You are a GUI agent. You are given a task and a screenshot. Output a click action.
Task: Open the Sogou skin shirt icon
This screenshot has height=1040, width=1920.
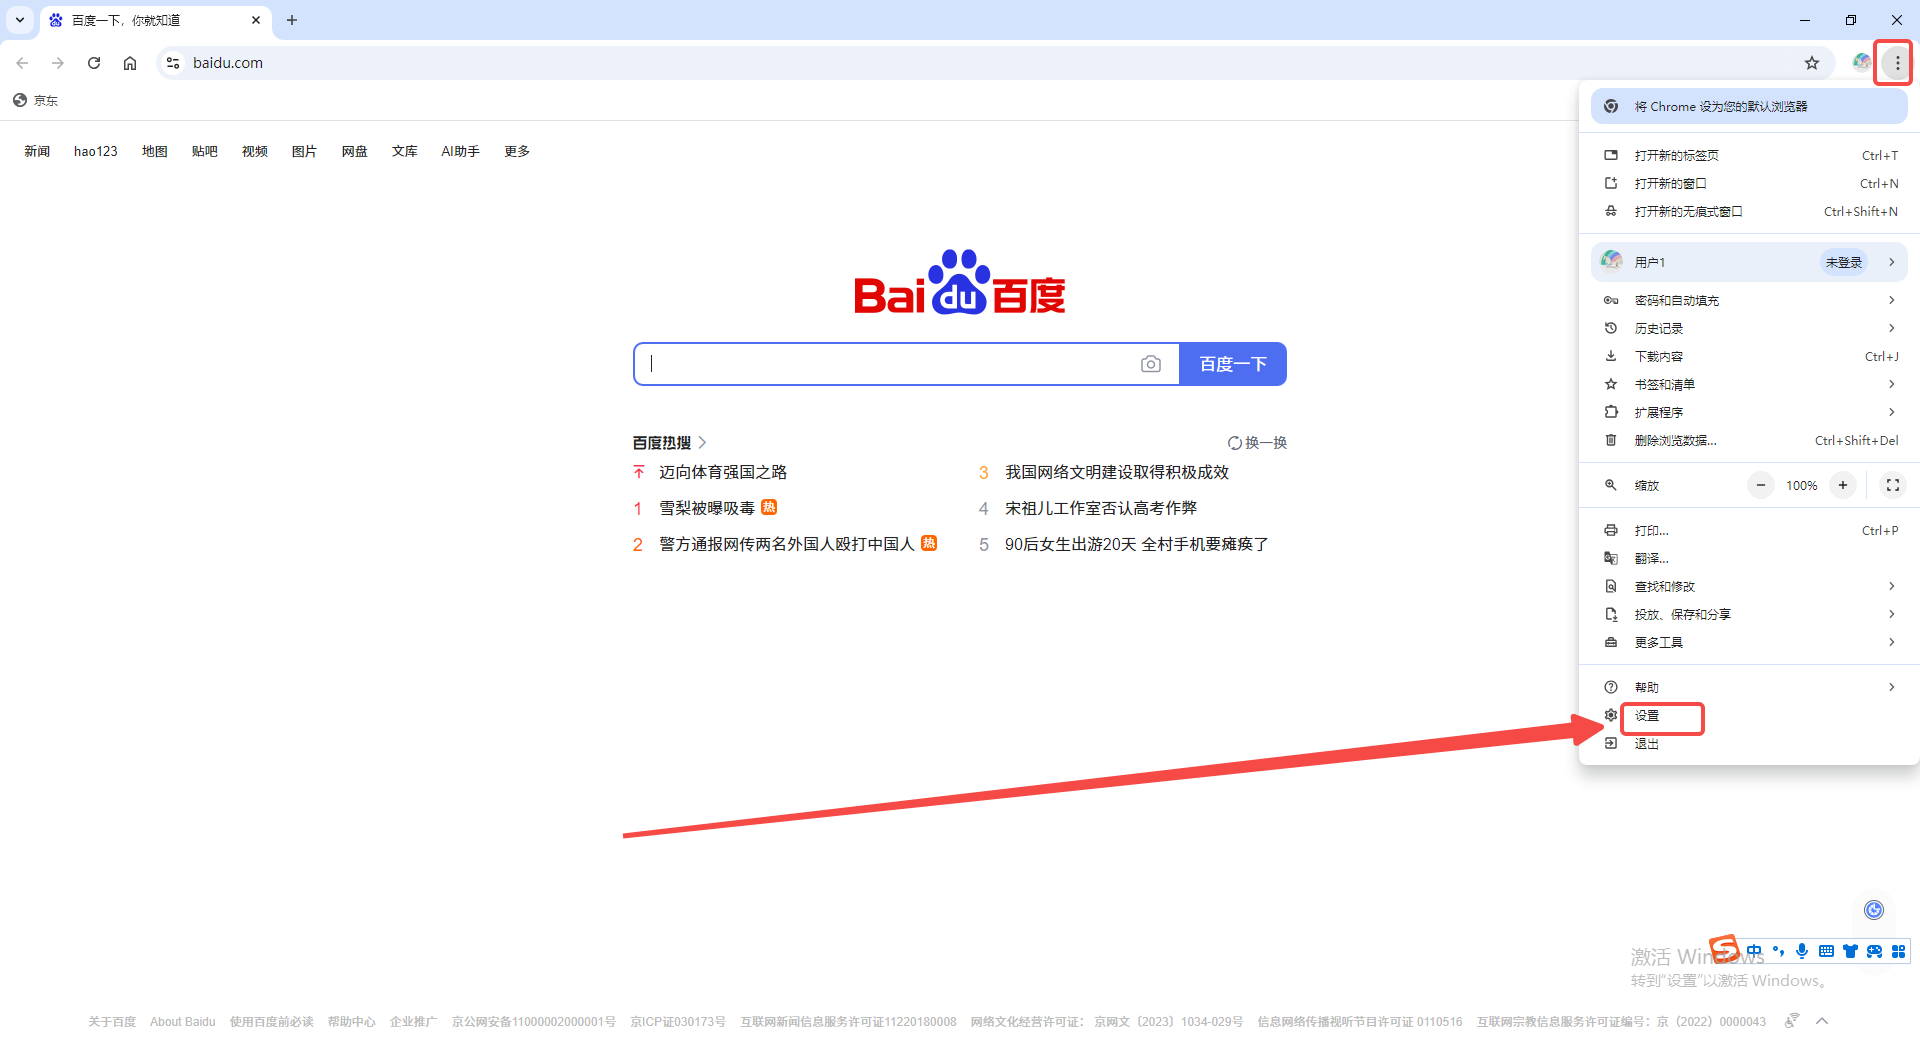coord(1850,951)
